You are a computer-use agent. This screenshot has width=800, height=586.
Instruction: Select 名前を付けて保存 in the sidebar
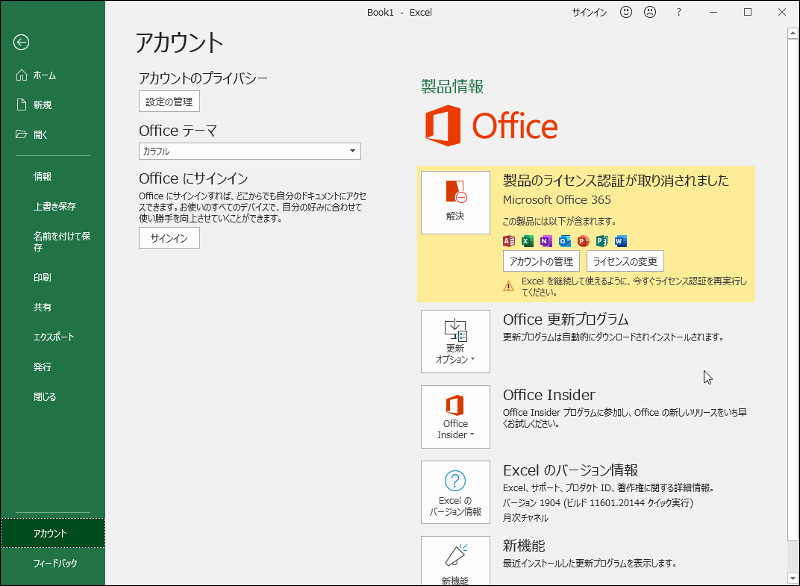pyautogui.click(x=53, y=242)
